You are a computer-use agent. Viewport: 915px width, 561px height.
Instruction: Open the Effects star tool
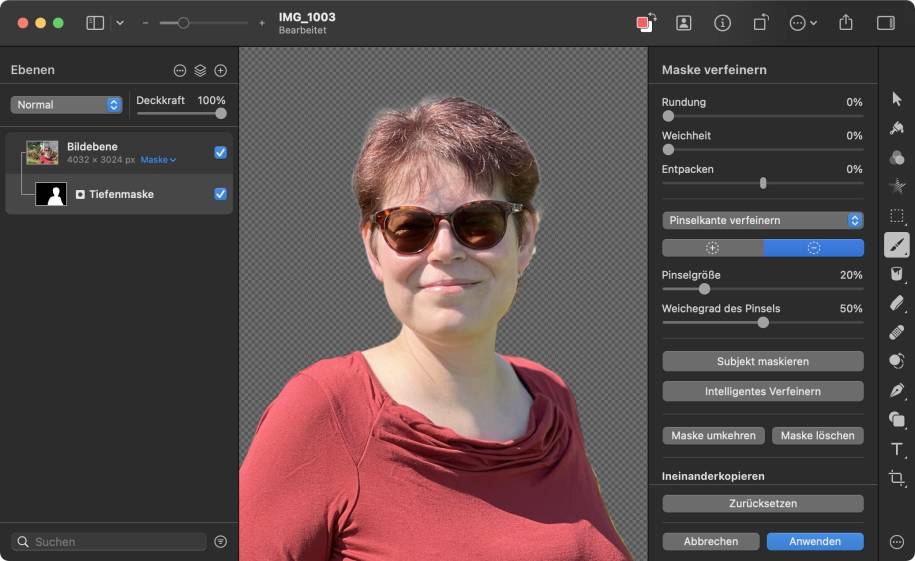[x=897, y=186]
